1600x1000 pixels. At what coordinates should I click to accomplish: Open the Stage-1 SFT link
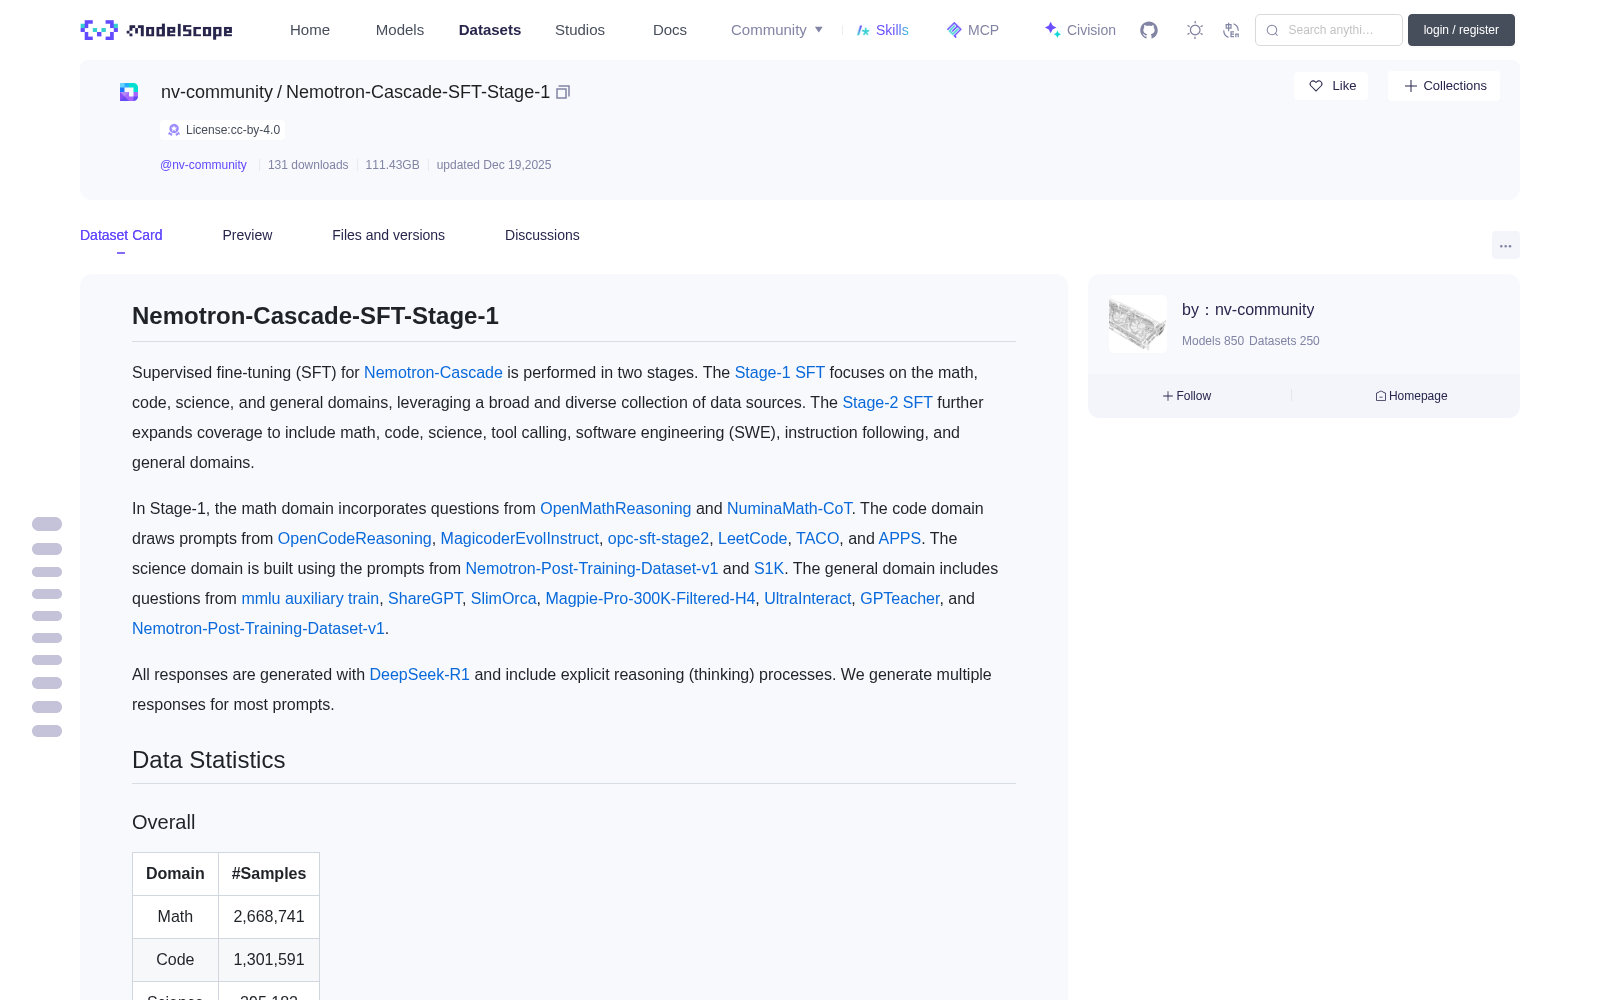780,372
